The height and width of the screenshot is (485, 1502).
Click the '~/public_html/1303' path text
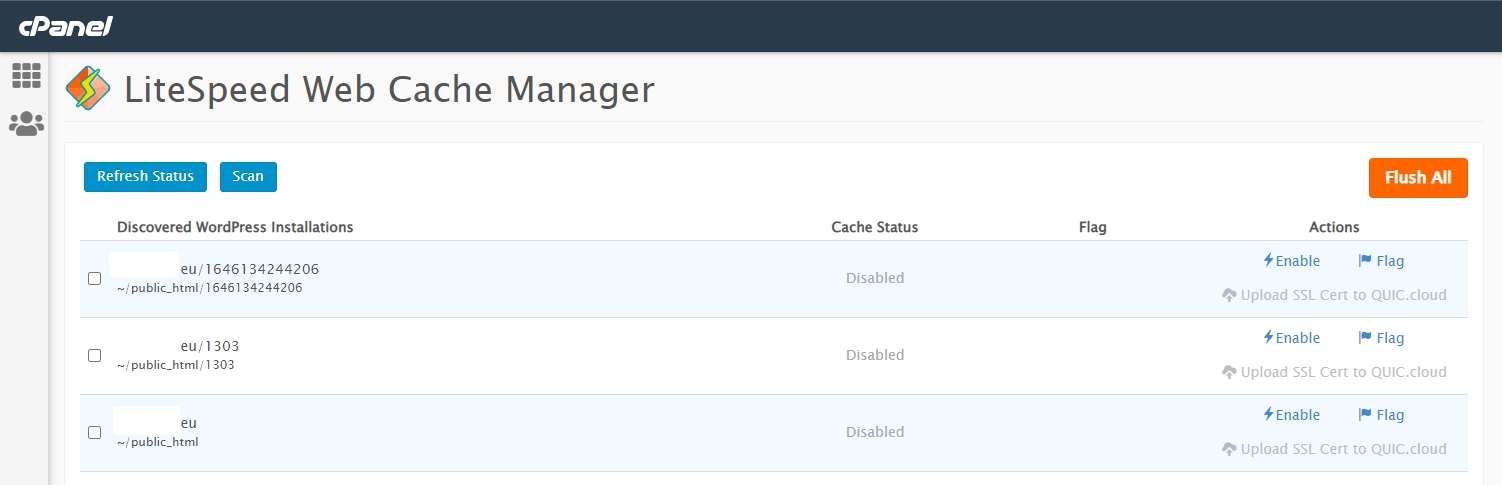[x=175, y=365]
